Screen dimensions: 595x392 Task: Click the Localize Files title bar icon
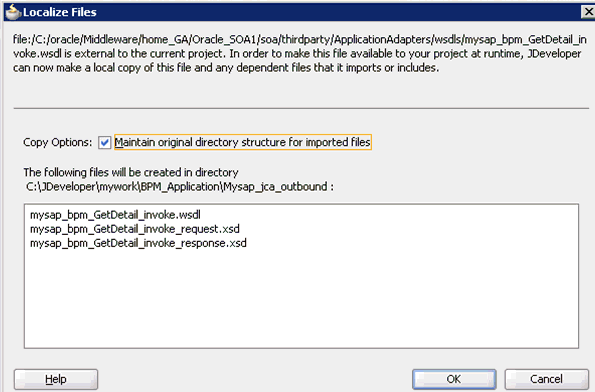(x=13, y=12)
